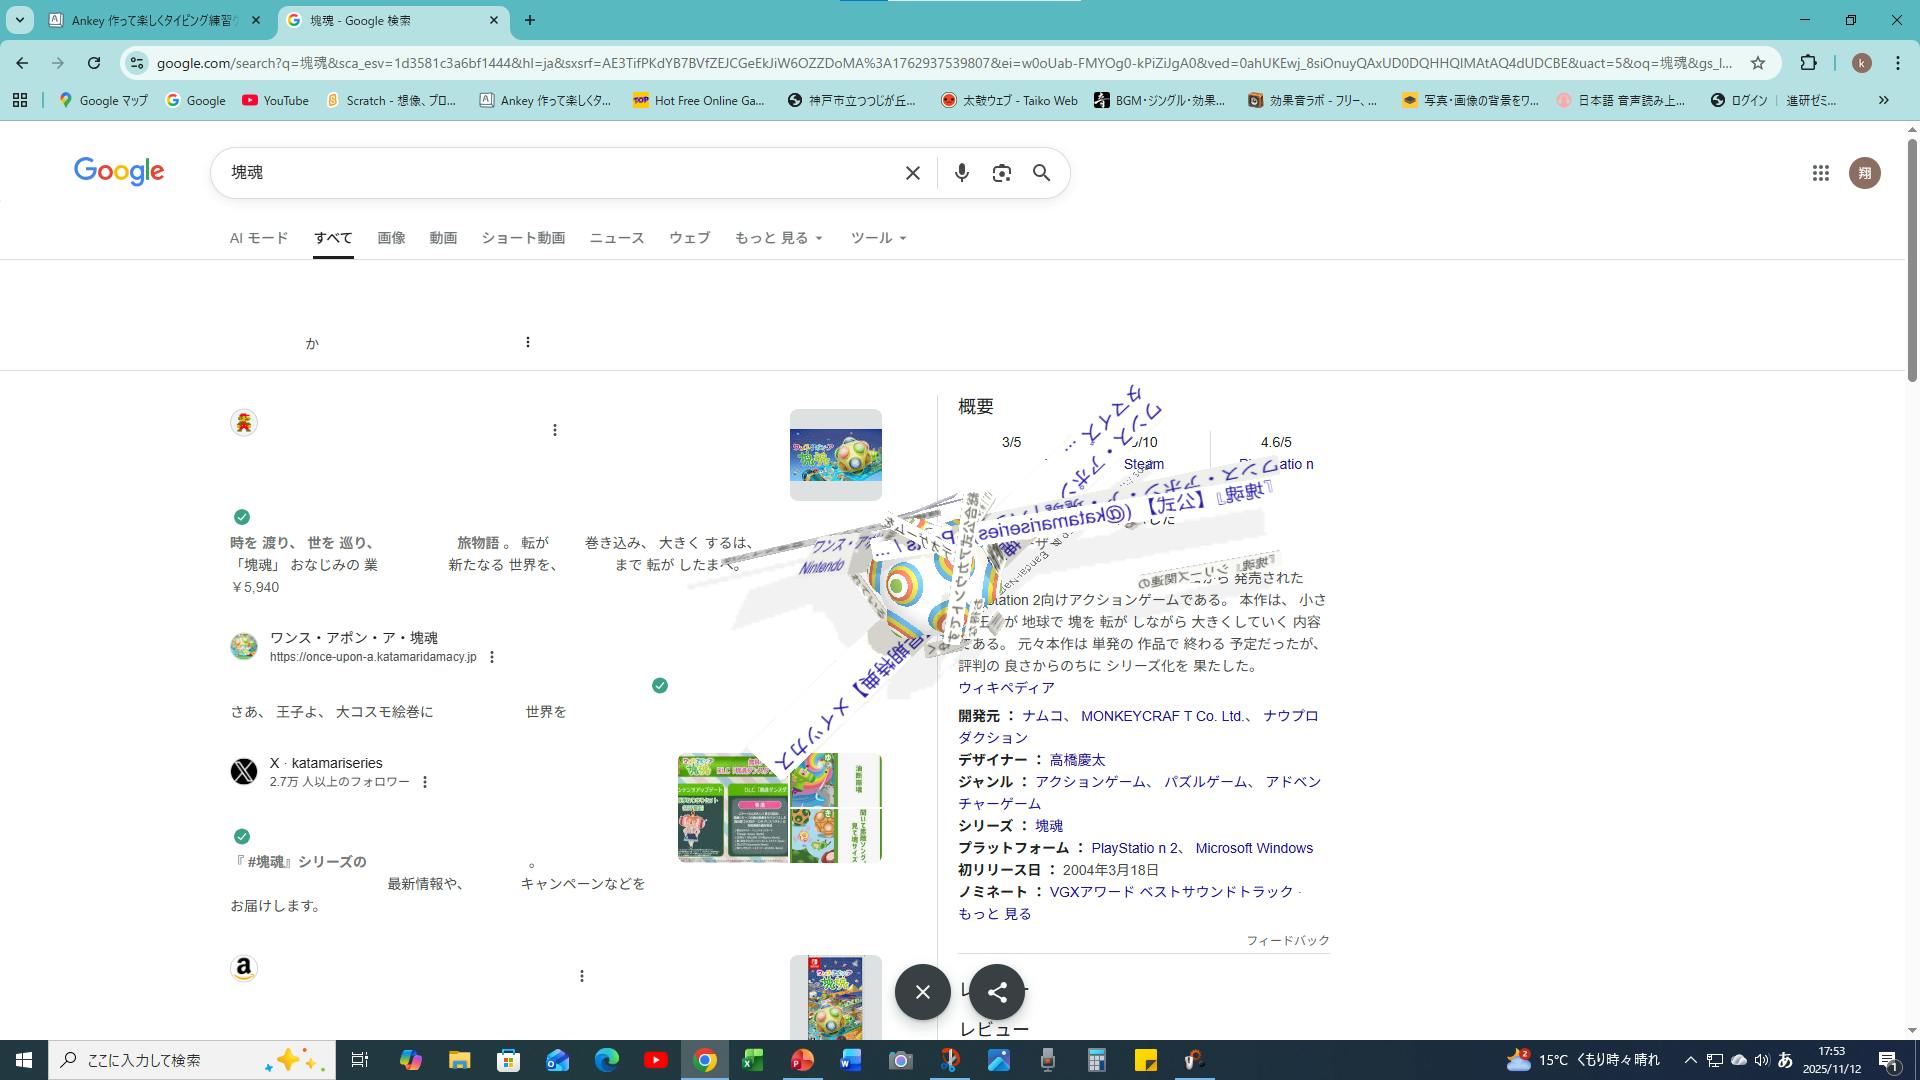1920x1080 pixels.
Task: Open the Nintendo Switch game box thumbnail
Action: coord(835,997)
